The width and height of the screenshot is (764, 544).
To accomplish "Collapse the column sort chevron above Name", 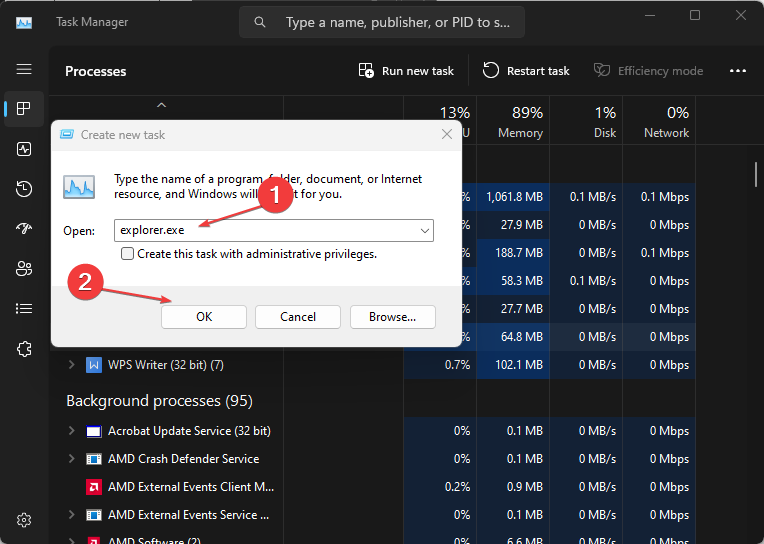I will pyautogui.click(x=161, y=105).
